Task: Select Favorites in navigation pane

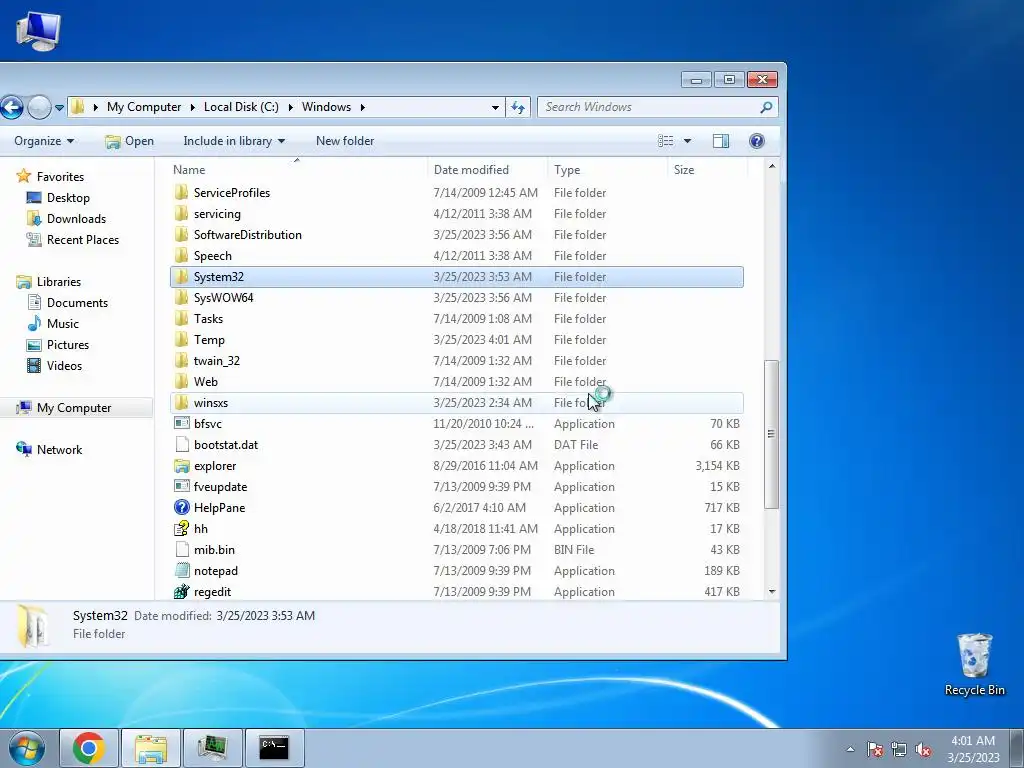Action: (60, 176)
